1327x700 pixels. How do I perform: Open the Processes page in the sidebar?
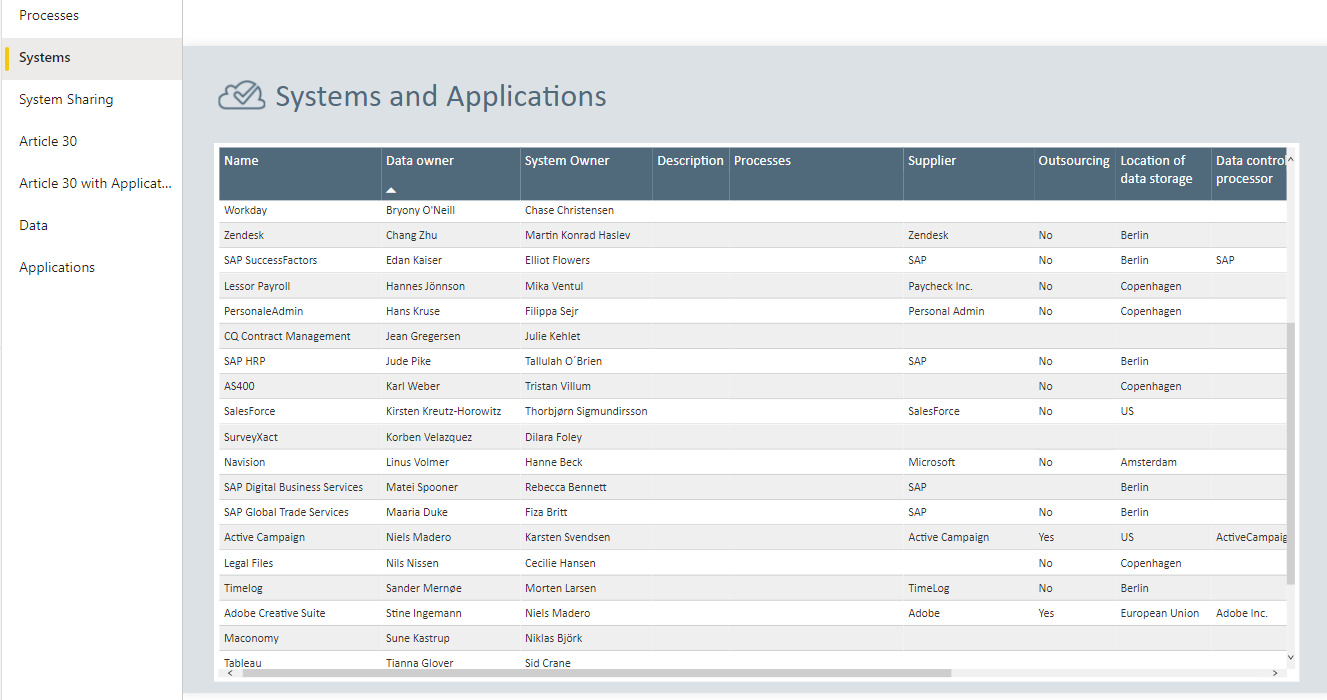[x=49, y=16]
